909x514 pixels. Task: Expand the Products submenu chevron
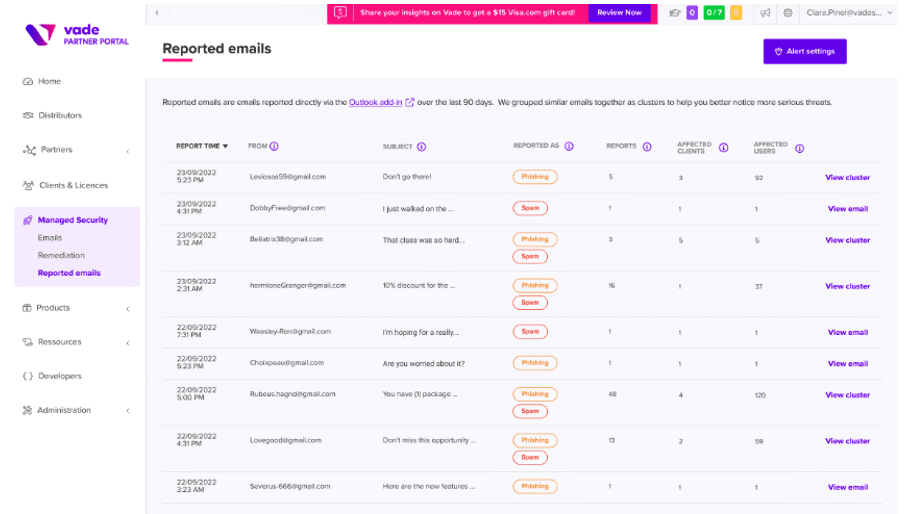pos(128,309)
